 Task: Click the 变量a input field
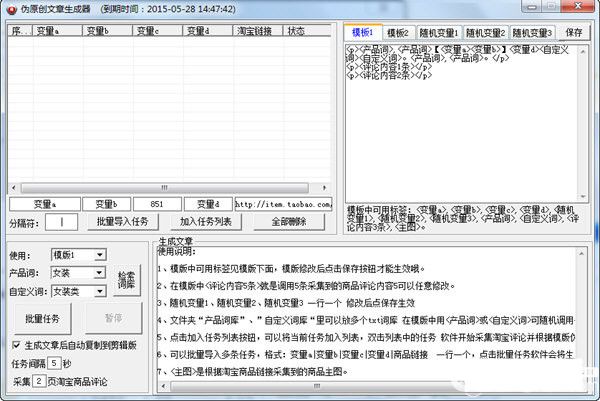point(45,204)
